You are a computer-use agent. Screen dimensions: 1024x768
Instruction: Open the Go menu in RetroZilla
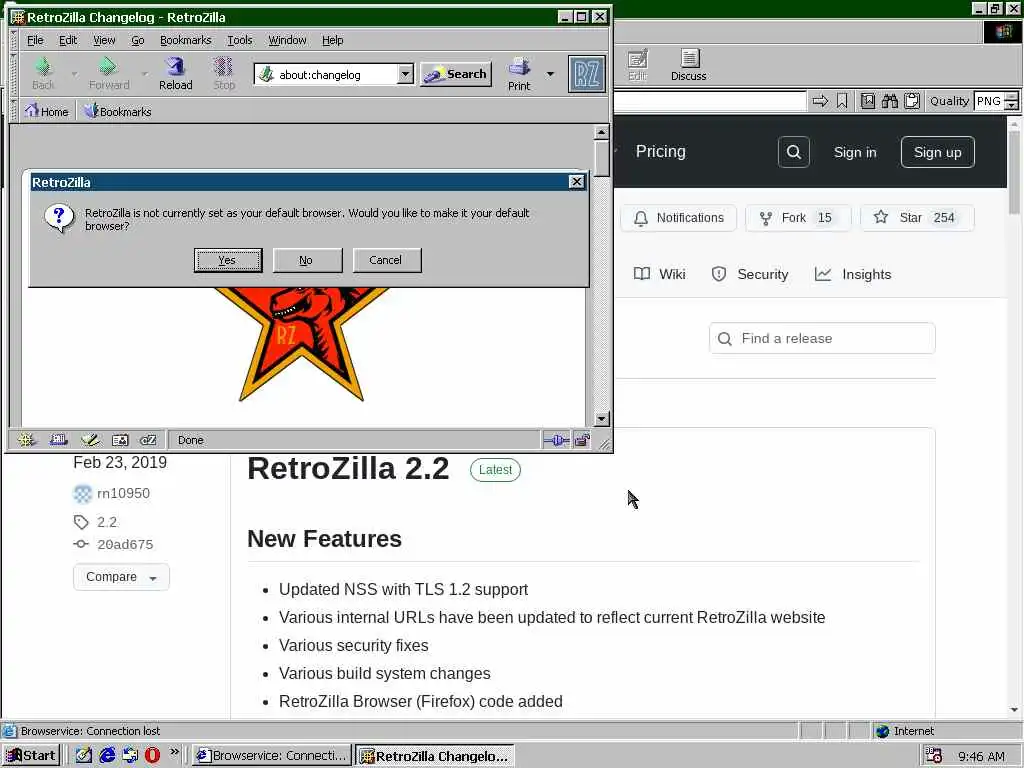pyautogui.click(x=138, y=40)
